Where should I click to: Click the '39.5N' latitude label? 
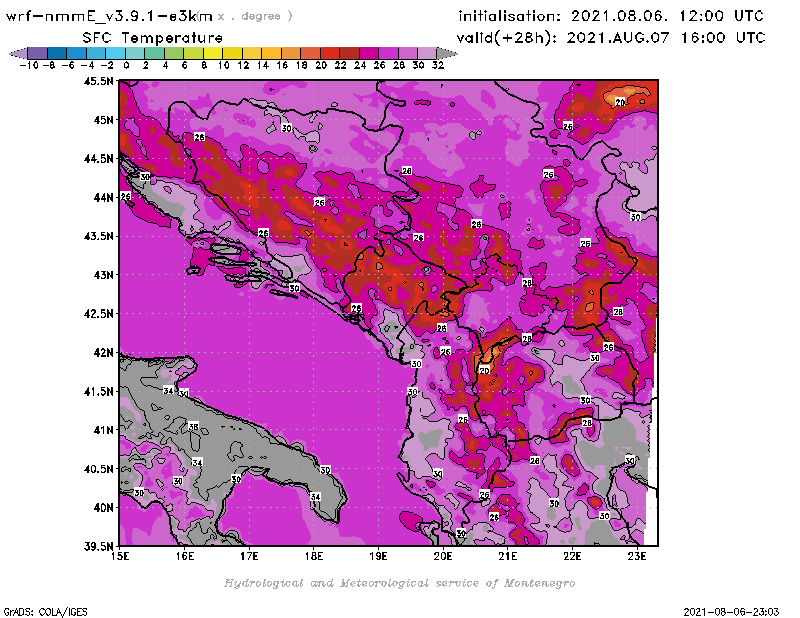98,547
